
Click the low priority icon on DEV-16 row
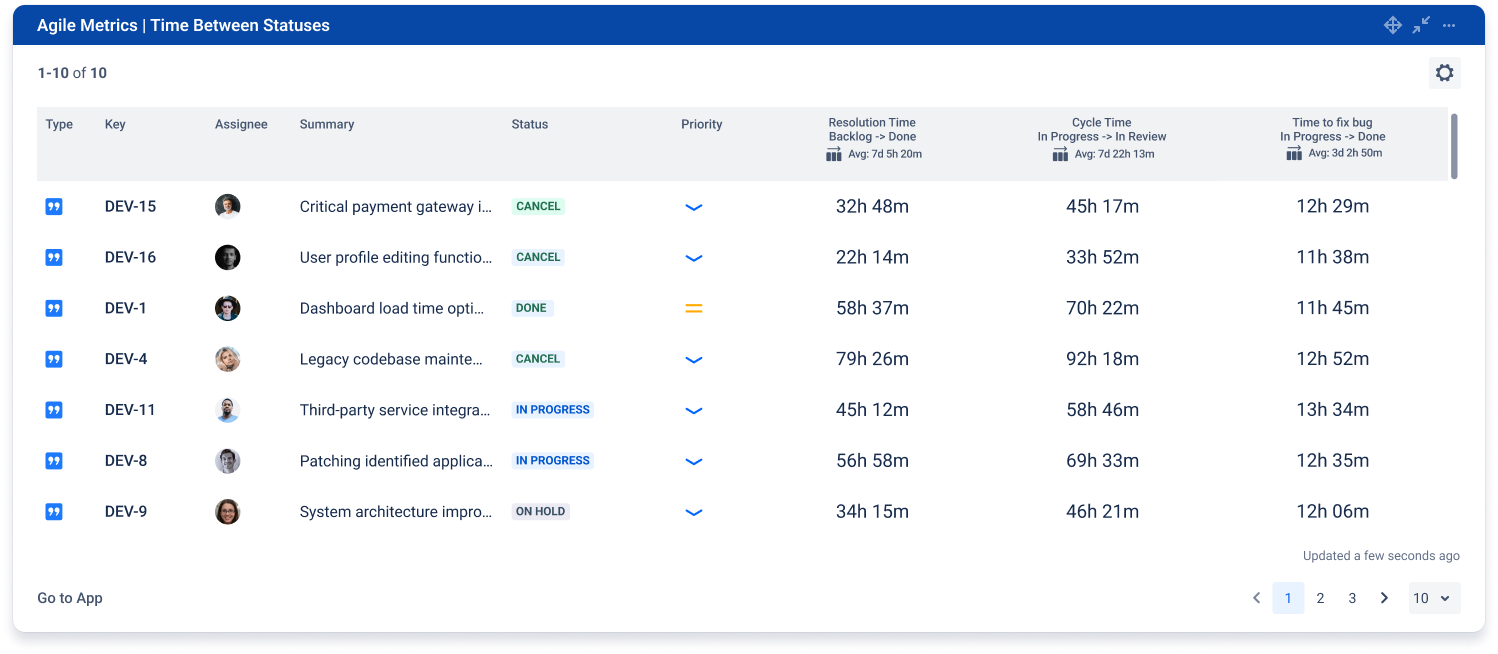(x=694, y=257)
